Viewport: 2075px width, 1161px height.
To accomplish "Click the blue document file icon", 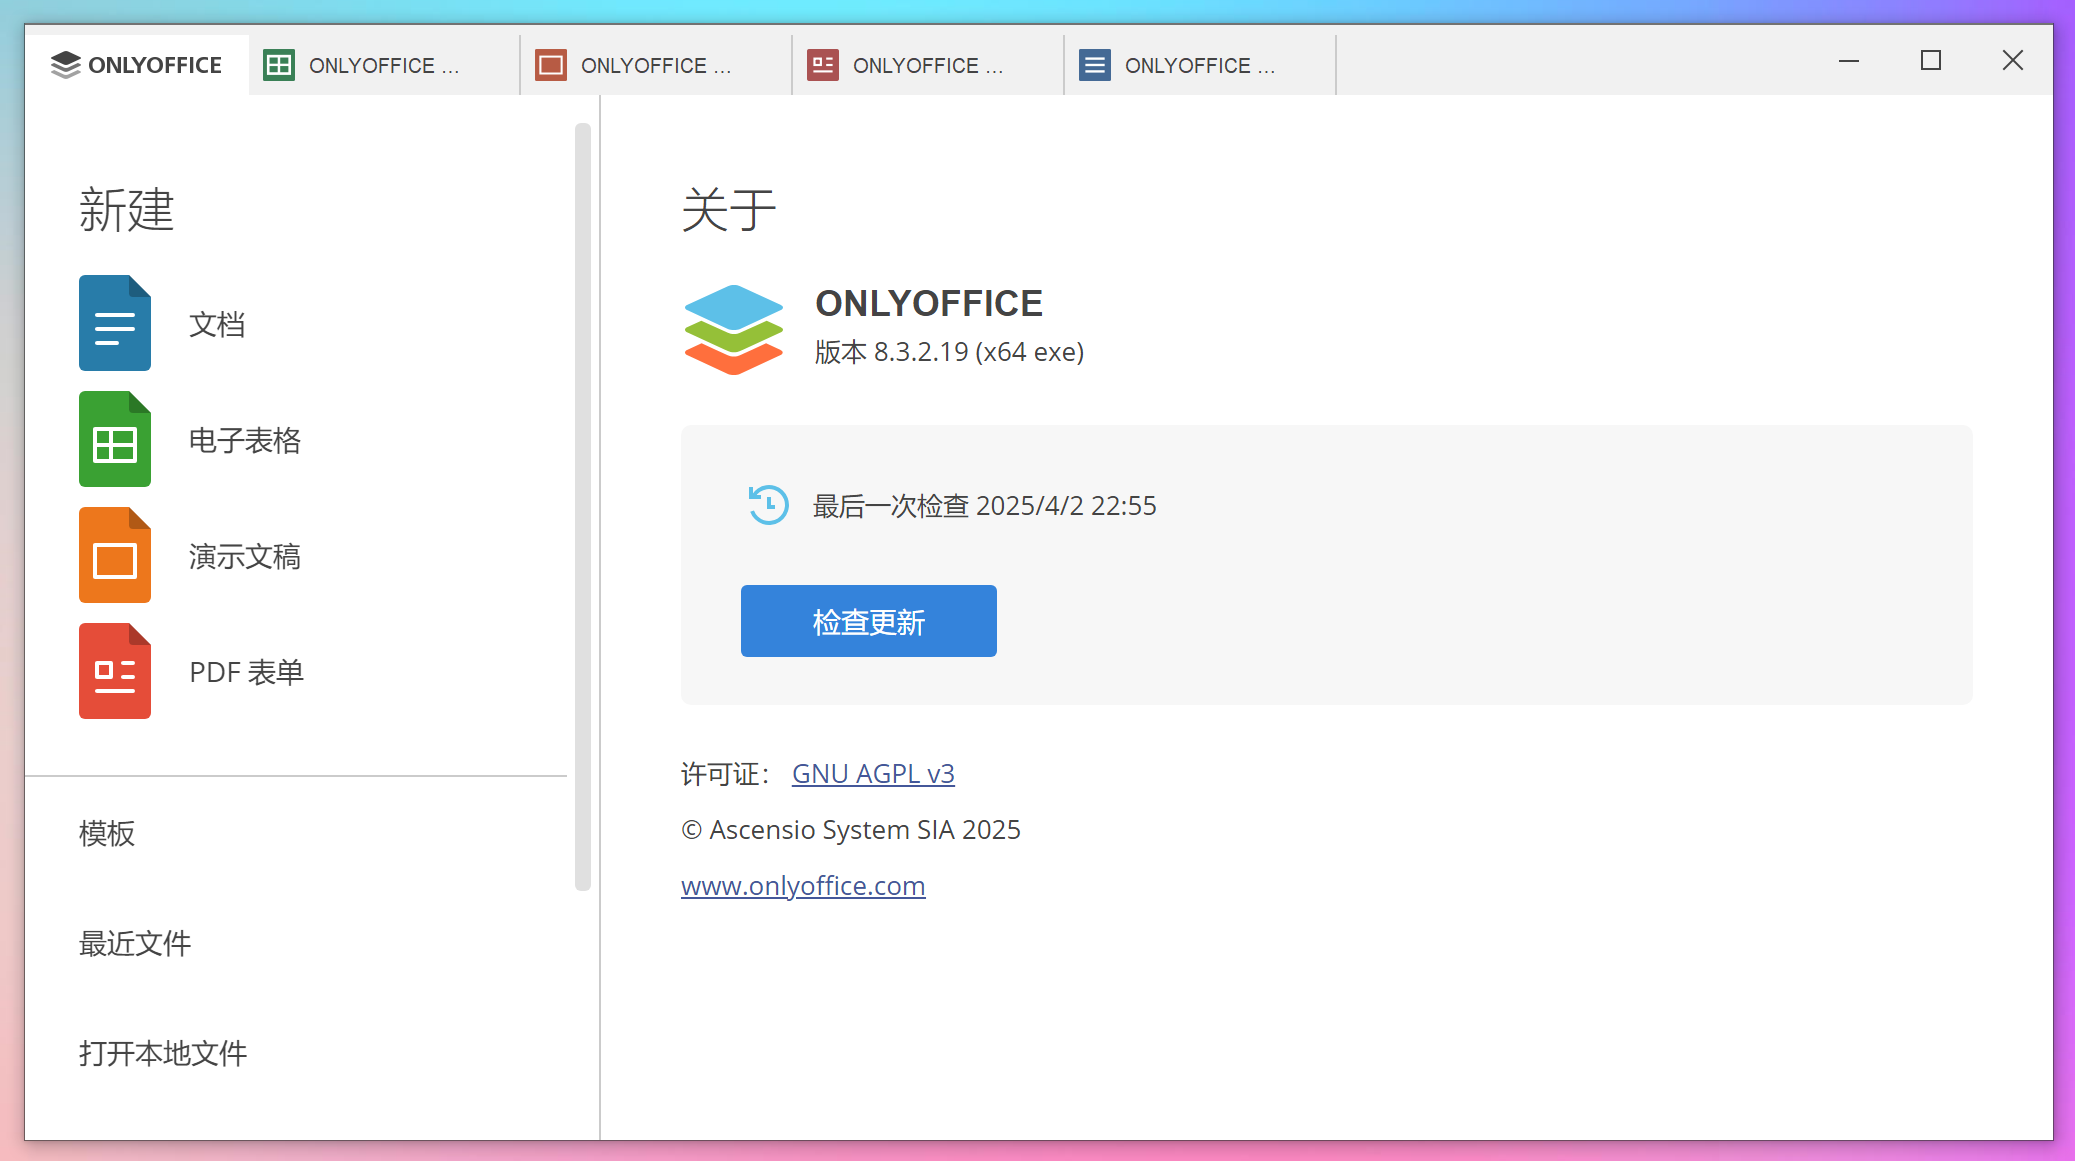I will coord(114,323).
